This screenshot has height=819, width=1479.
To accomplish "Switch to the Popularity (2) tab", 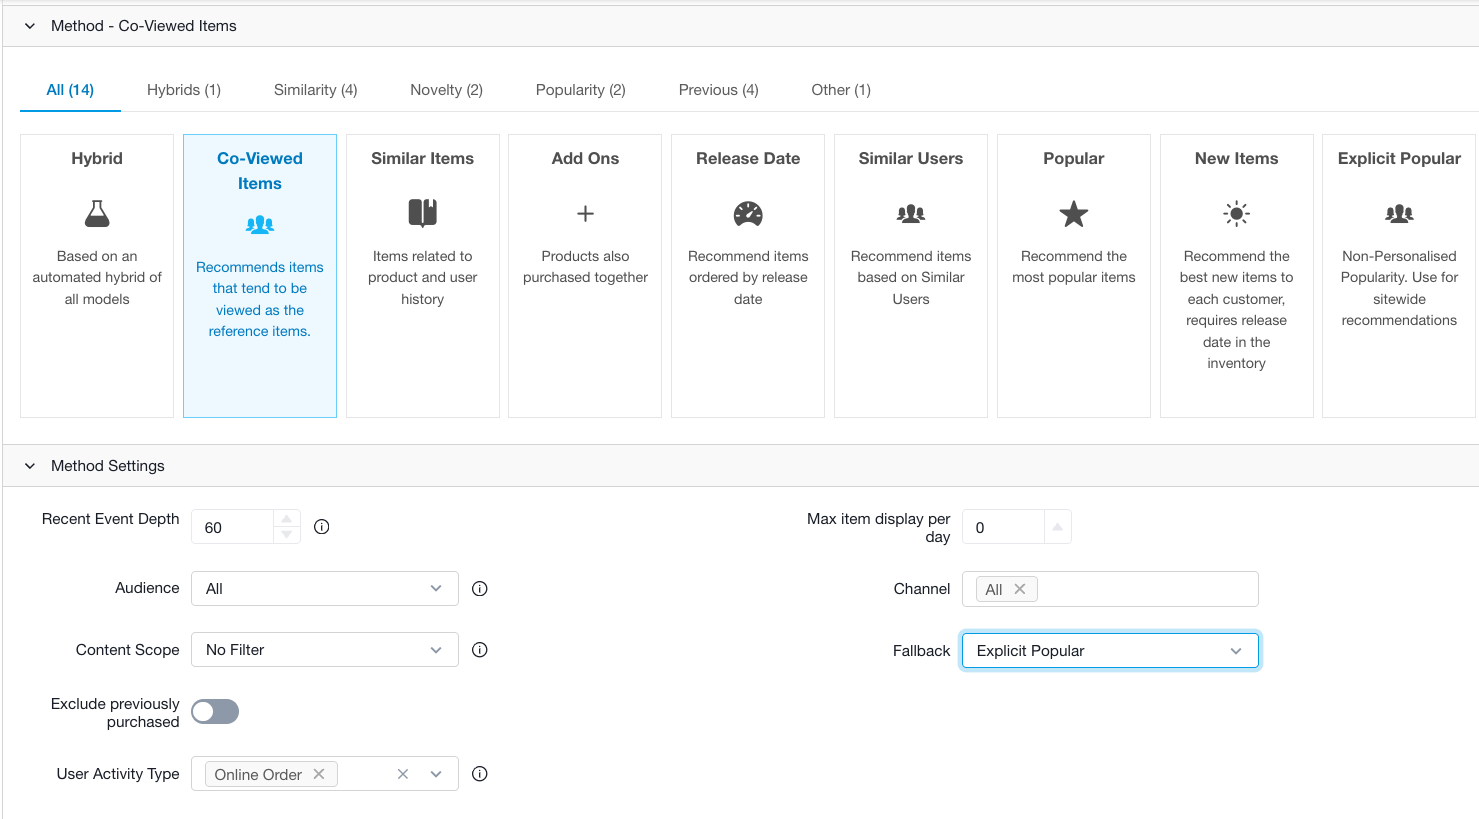I will point(581,90).
